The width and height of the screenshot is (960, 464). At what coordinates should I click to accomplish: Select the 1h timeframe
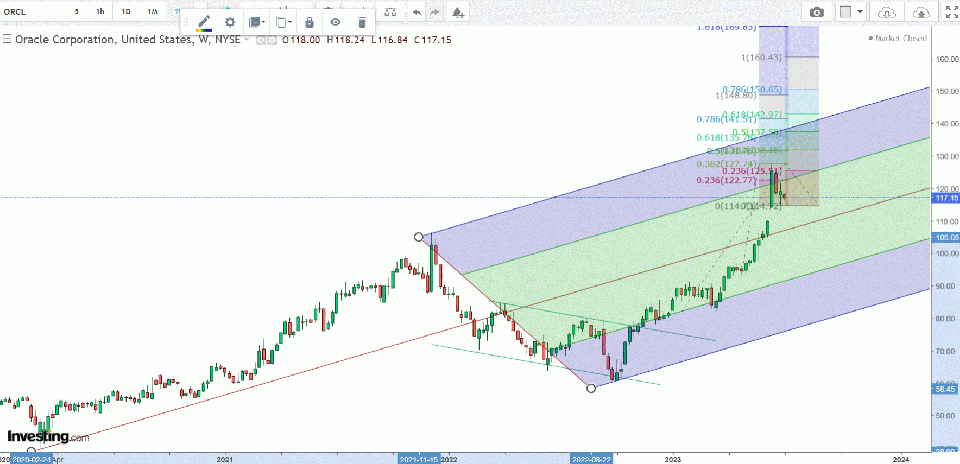click(x=98, y=11)
